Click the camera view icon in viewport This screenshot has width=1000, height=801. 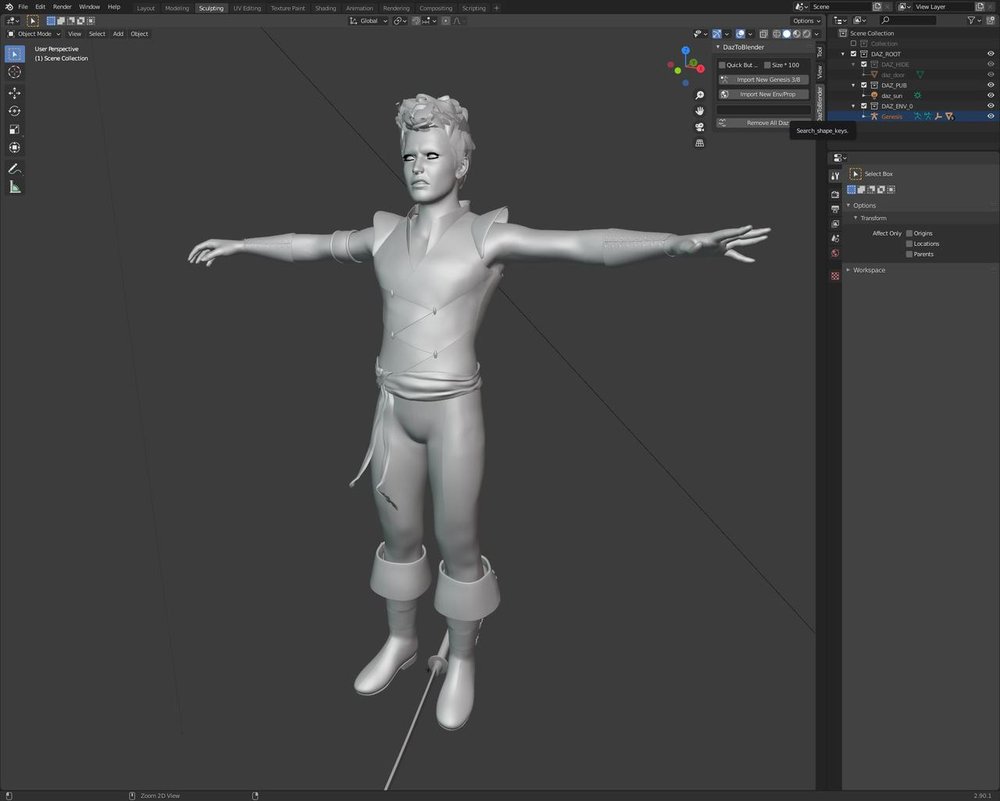click(699, 126)
